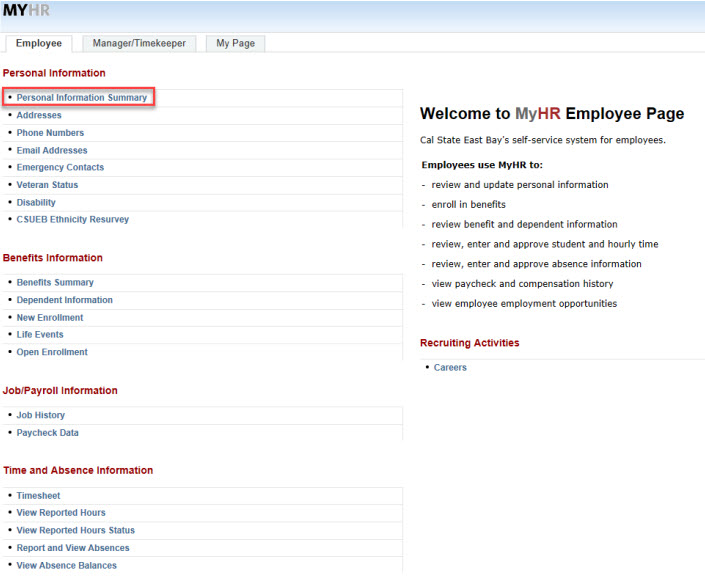Open the Open Enrollment link
705x576 pixels.
coord(52,352)
